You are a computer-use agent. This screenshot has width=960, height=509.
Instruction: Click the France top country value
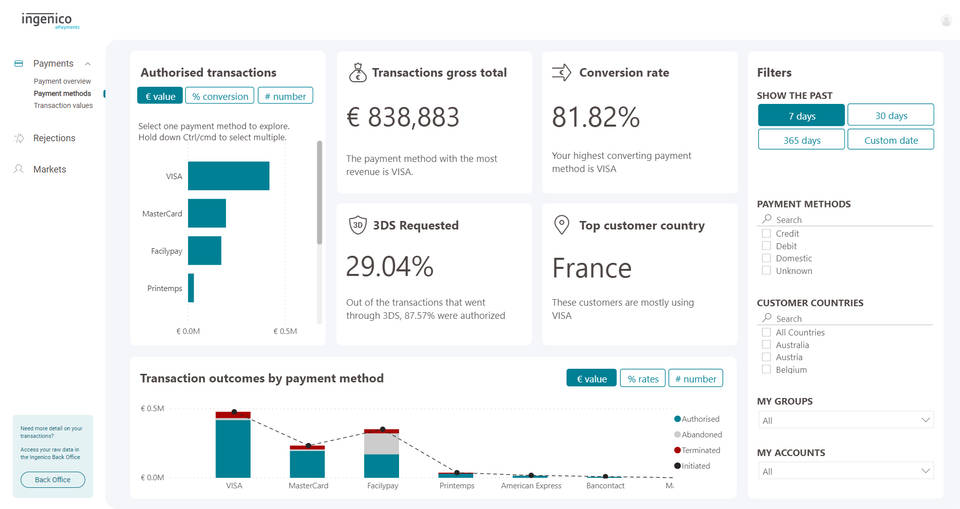pos(592,268)
